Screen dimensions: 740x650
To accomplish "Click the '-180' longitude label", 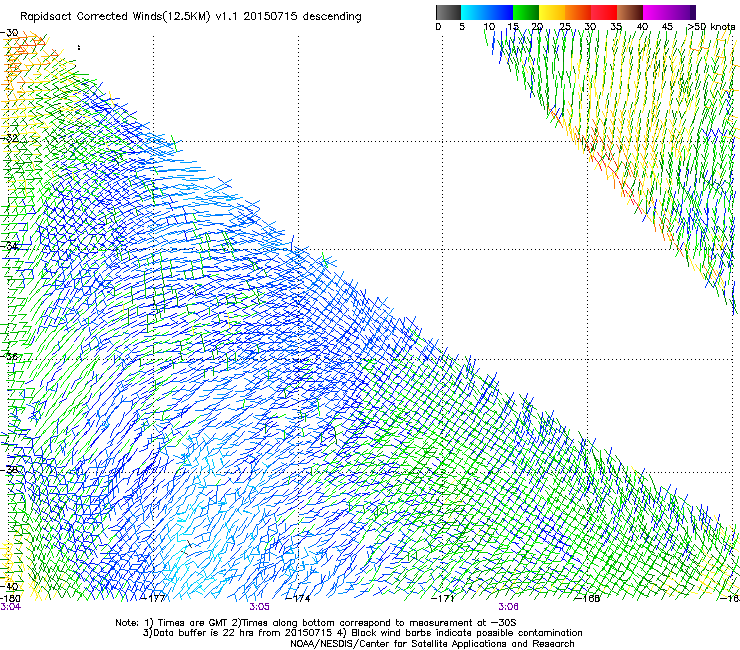I will click(x=10, y=598).
